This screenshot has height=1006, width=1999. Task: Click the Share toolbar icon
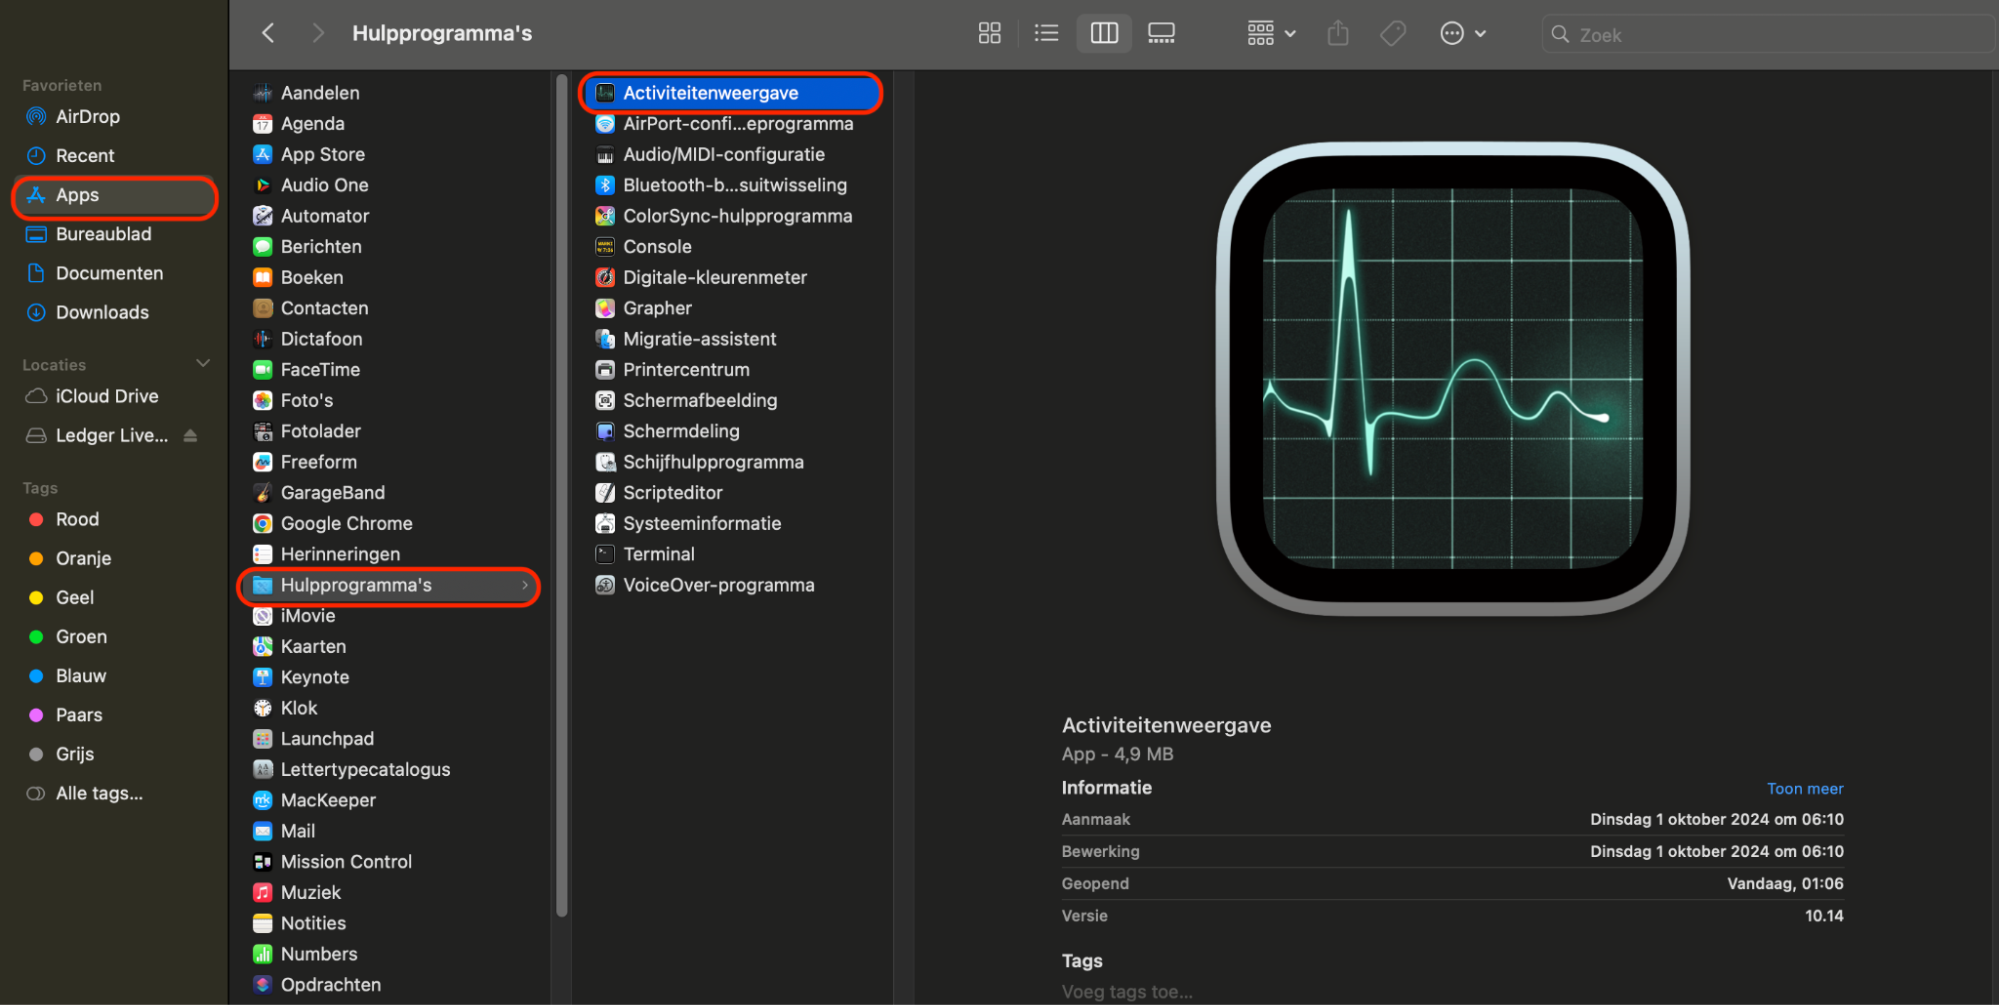[1338, 34]
